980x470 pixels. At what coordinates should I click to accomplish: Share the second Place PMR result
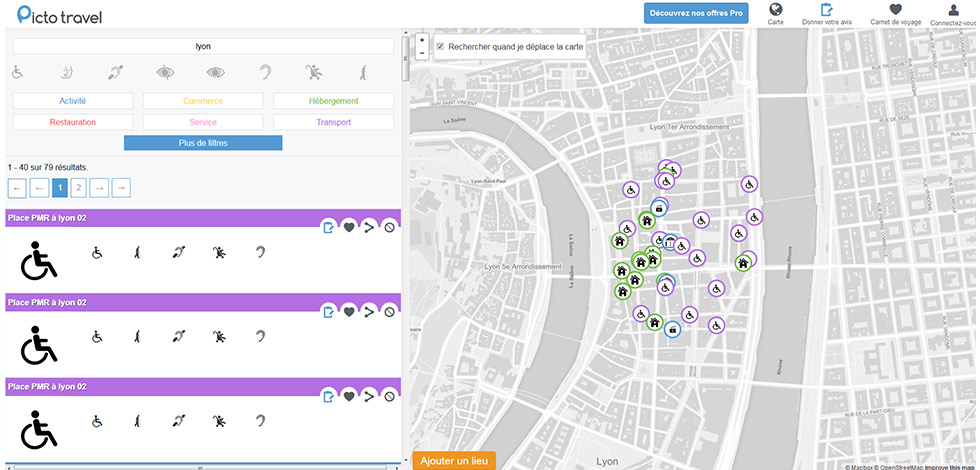[x=369, y=312]
